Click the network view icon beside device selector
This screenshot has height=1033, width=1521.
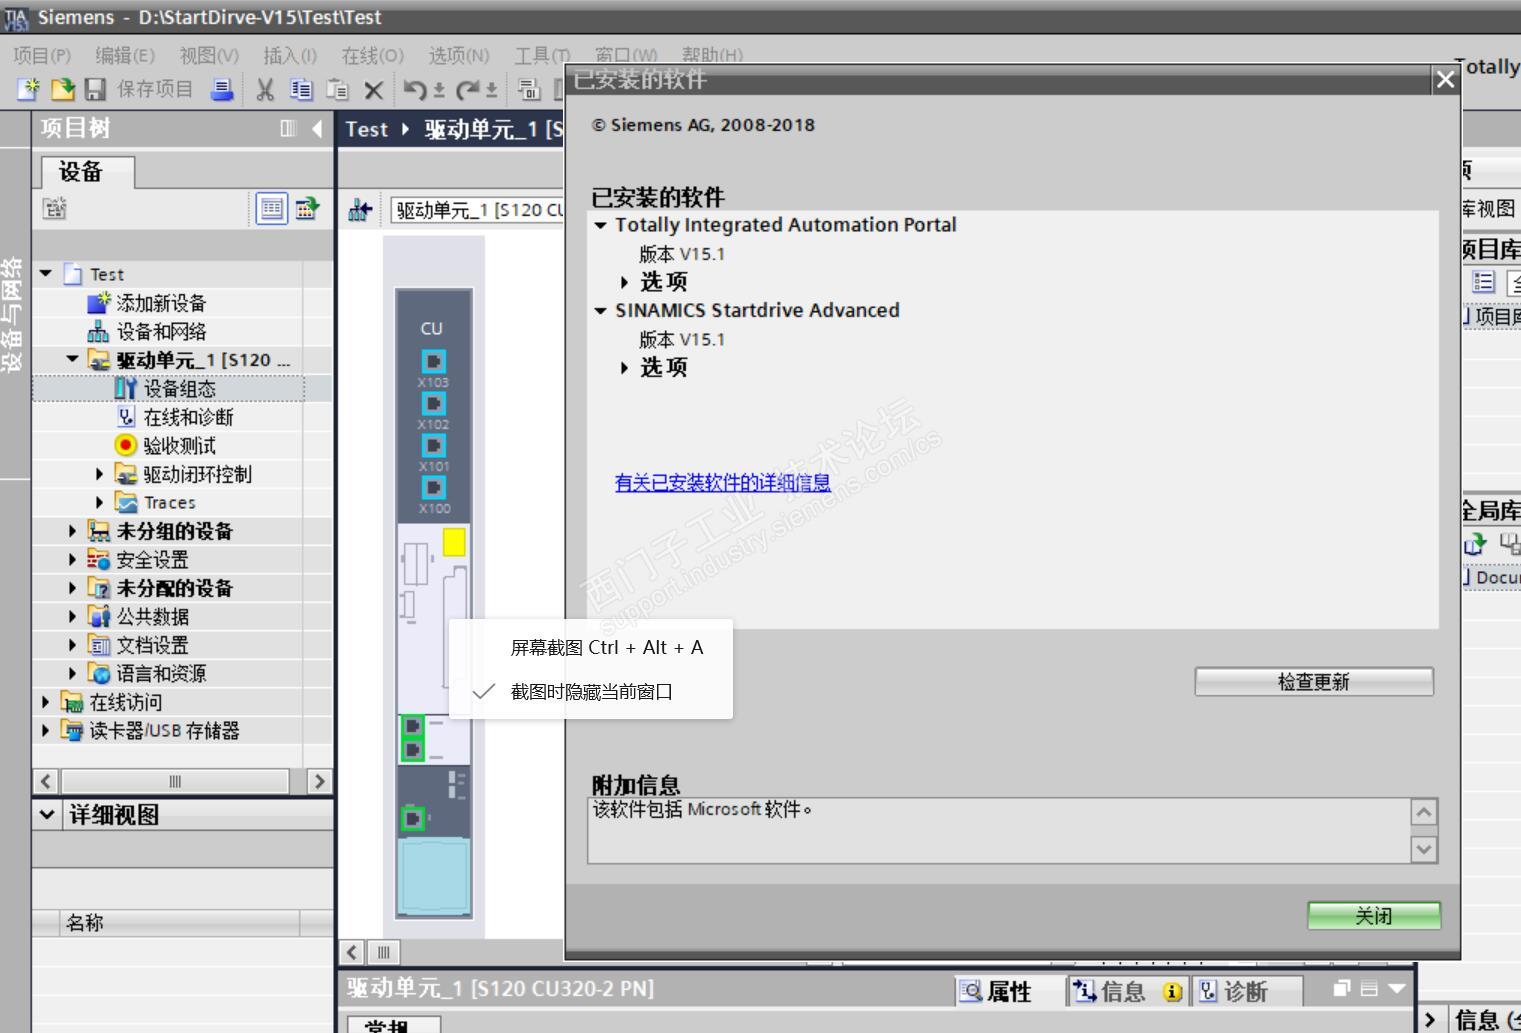tap(360, 210)
